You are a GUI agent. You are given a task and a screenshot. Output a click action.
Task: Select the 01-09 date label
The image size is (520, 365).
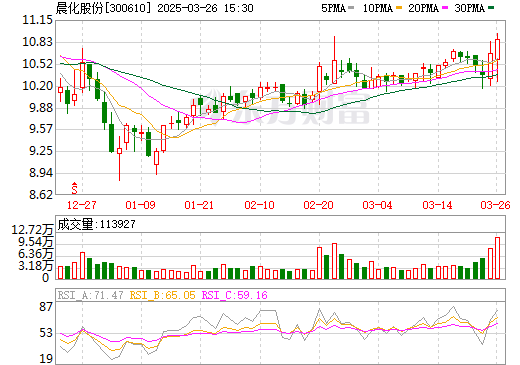tap(140, 205)
